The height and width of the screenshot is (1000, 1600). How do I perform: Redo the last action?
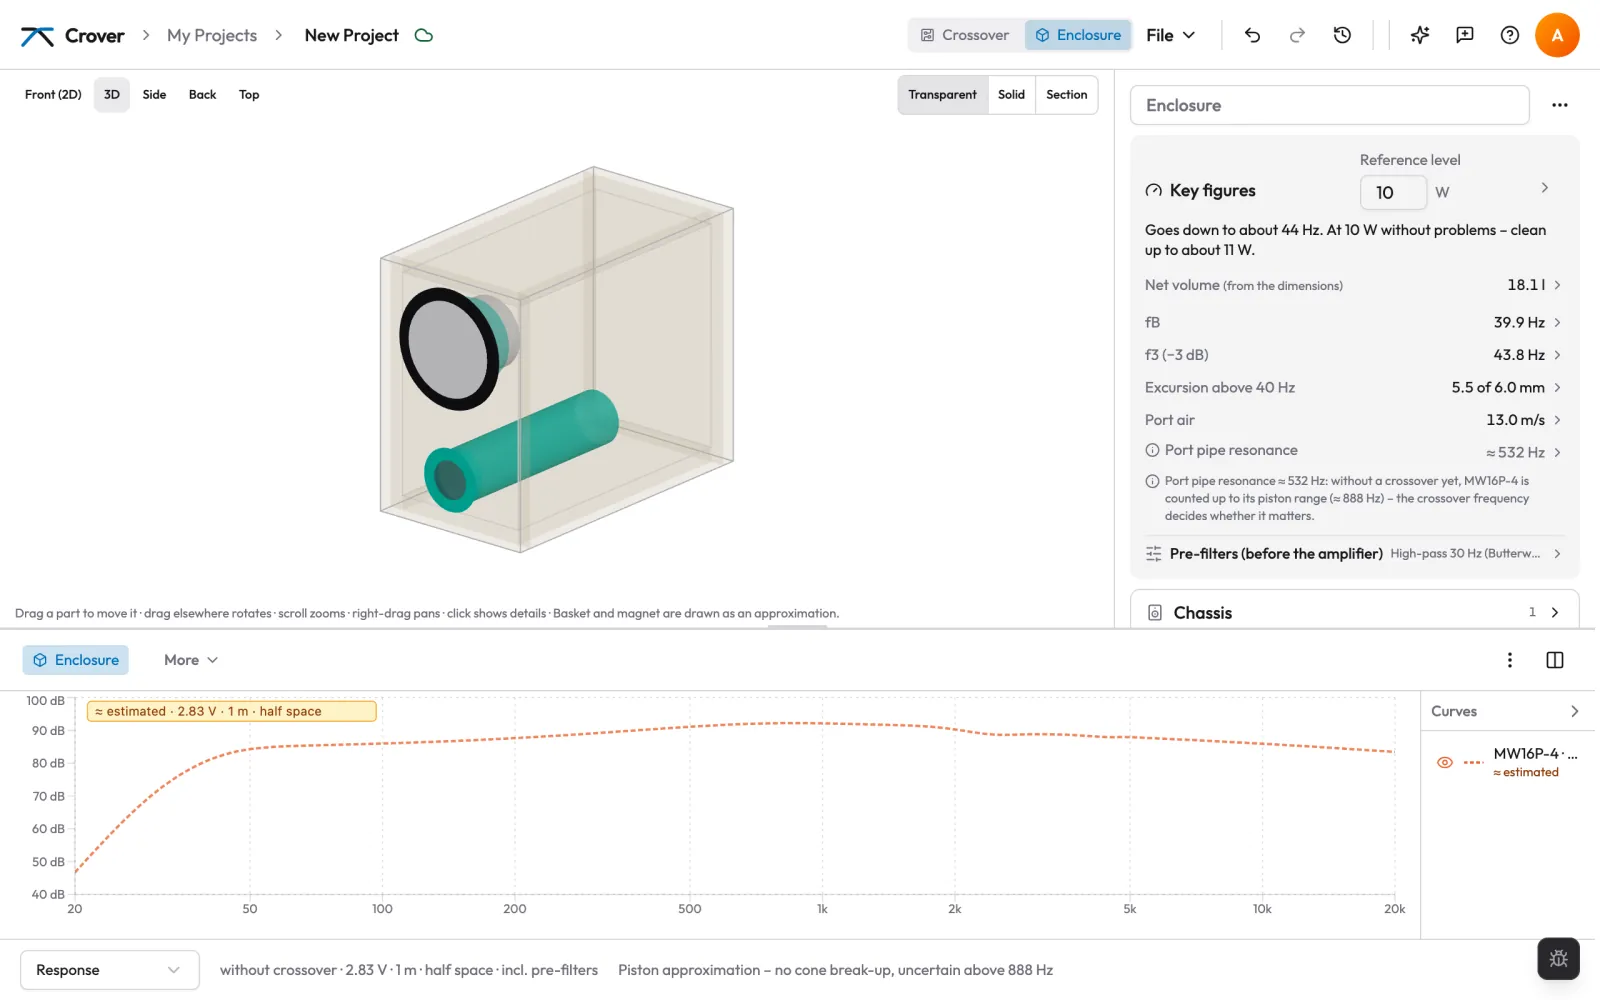(1297, 35)
